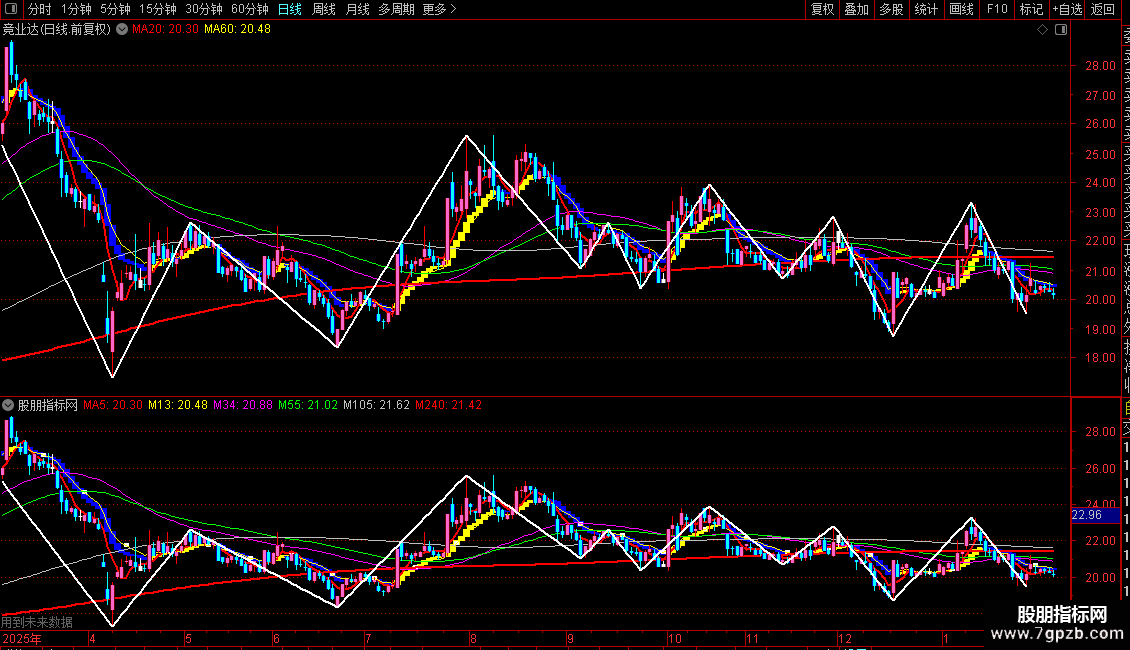Expand 股朋指标网 sub-chart dropdown arrow
Screen dimensions: 1130x650
(x=8, y=406)
